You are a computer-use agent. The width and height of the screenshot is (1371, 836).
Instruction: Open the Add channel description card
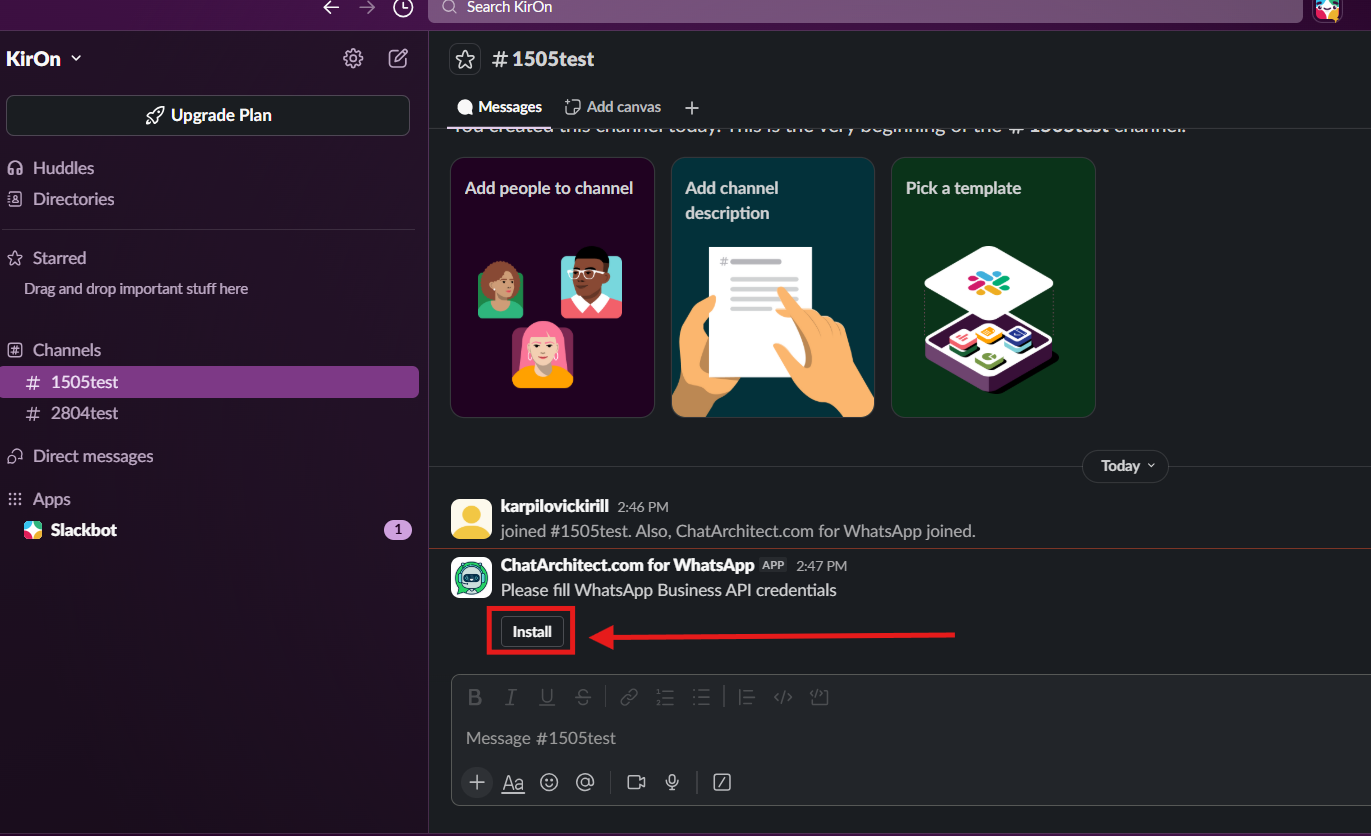pyautogui.click(x=773, y=287)
